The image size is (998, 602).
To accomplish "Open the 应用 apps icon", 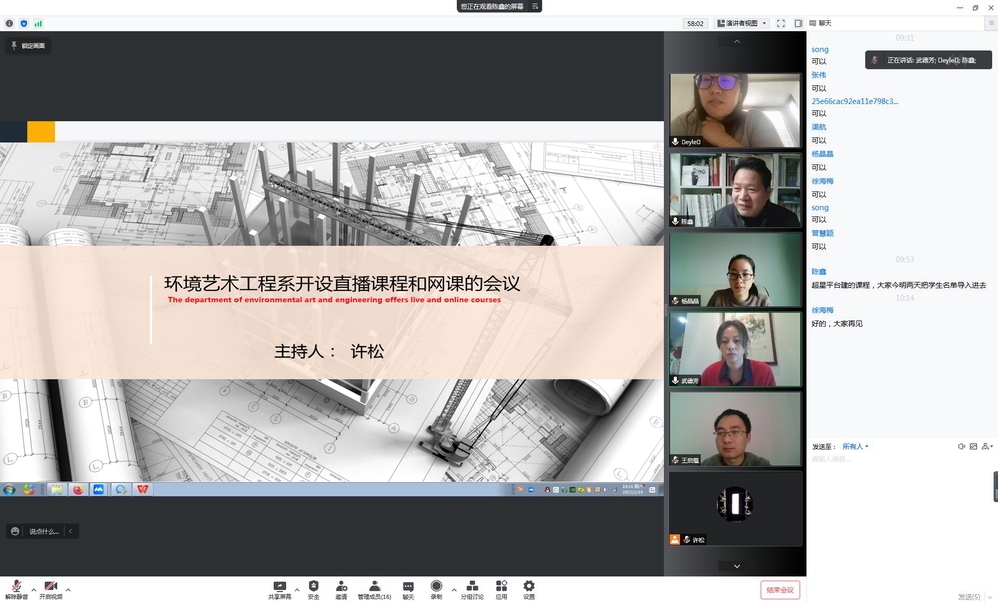I will (501, 587).
